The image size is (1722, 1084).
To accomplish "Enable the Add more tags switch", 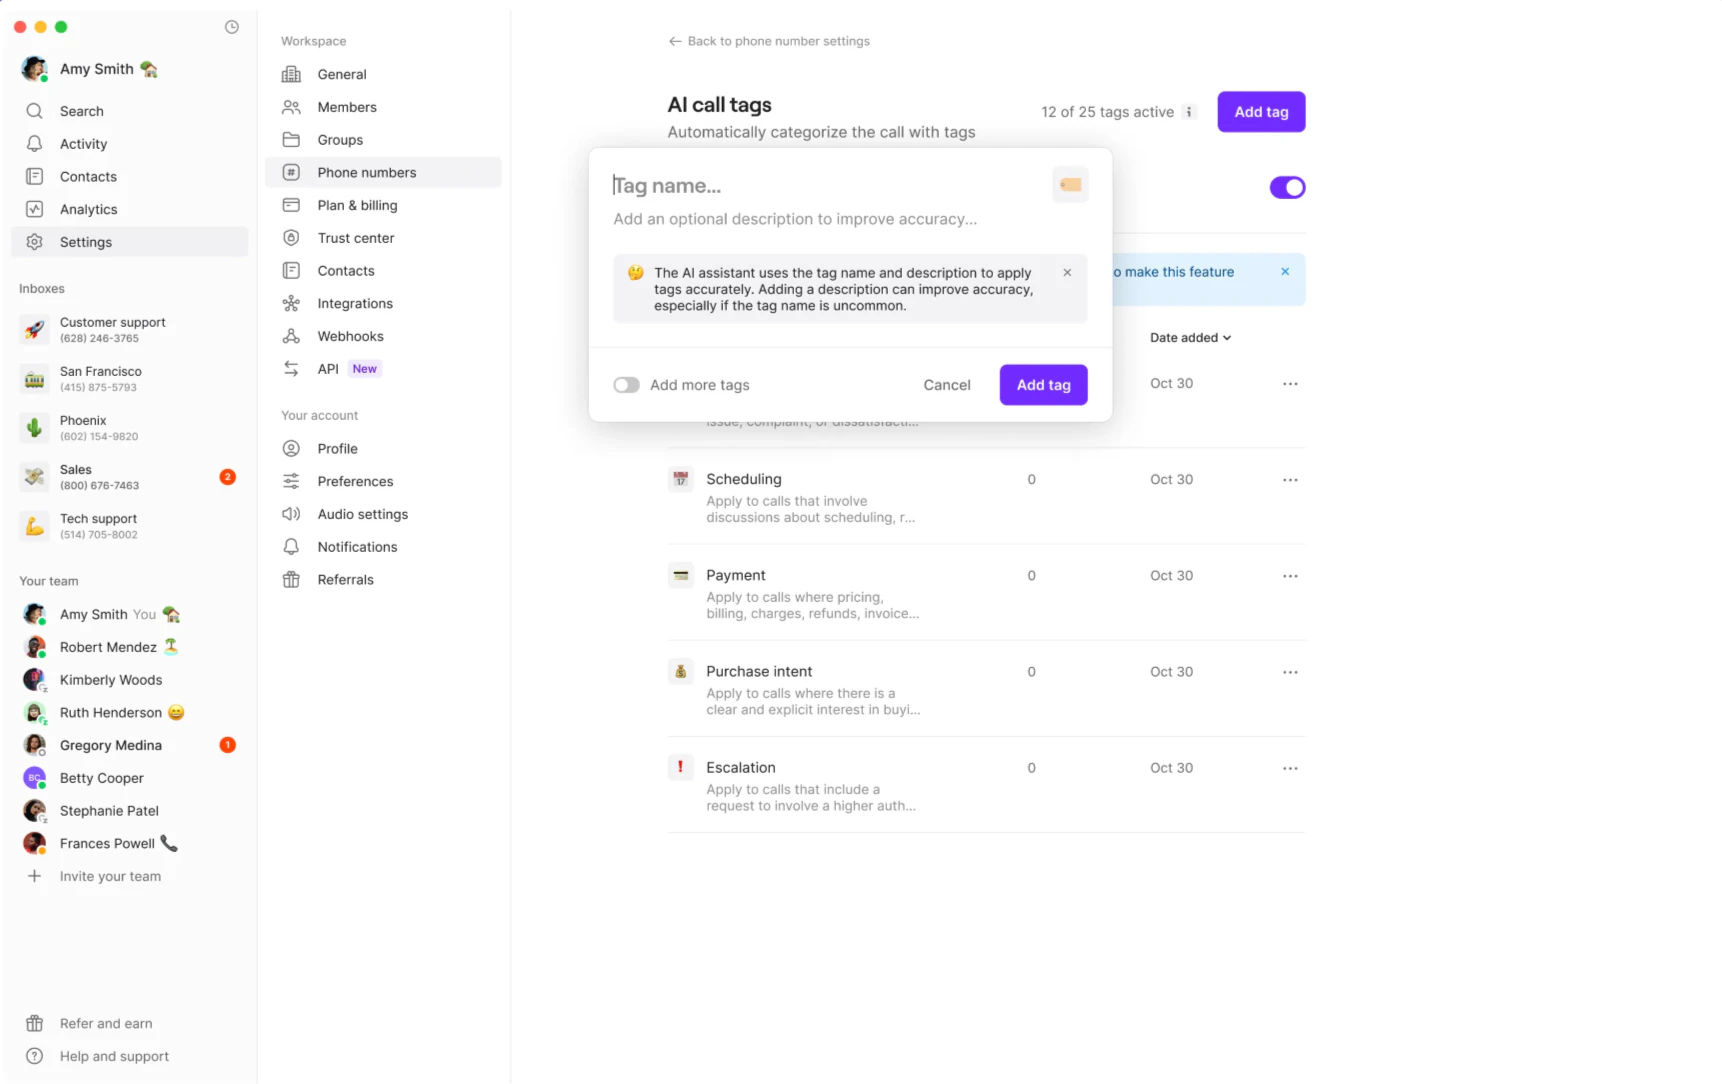I will coord(627,385).
